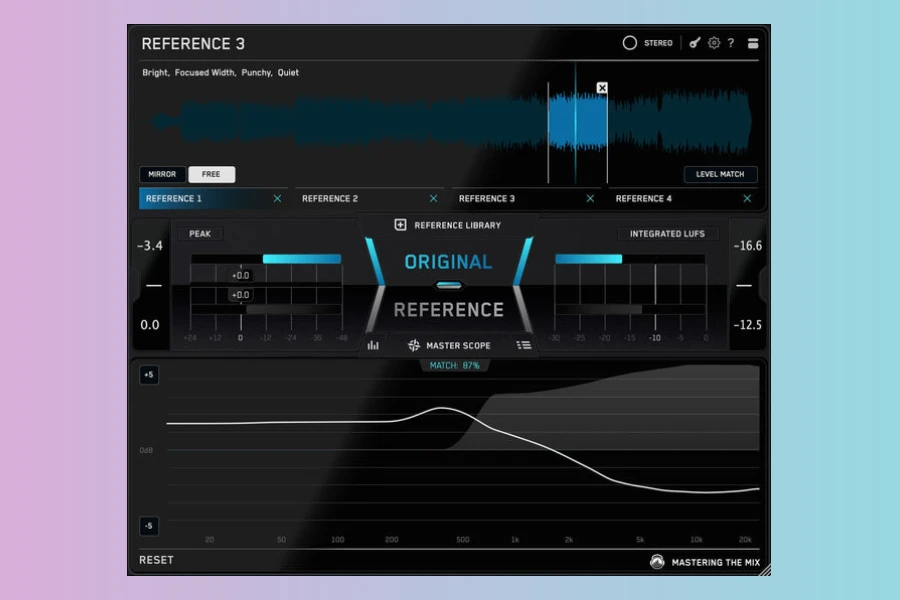The width and height of the screenshot is (900, 600).
Task: Open the Integrated LUFS meter selector
Action: pyautogui.click(x=667, y=234)
